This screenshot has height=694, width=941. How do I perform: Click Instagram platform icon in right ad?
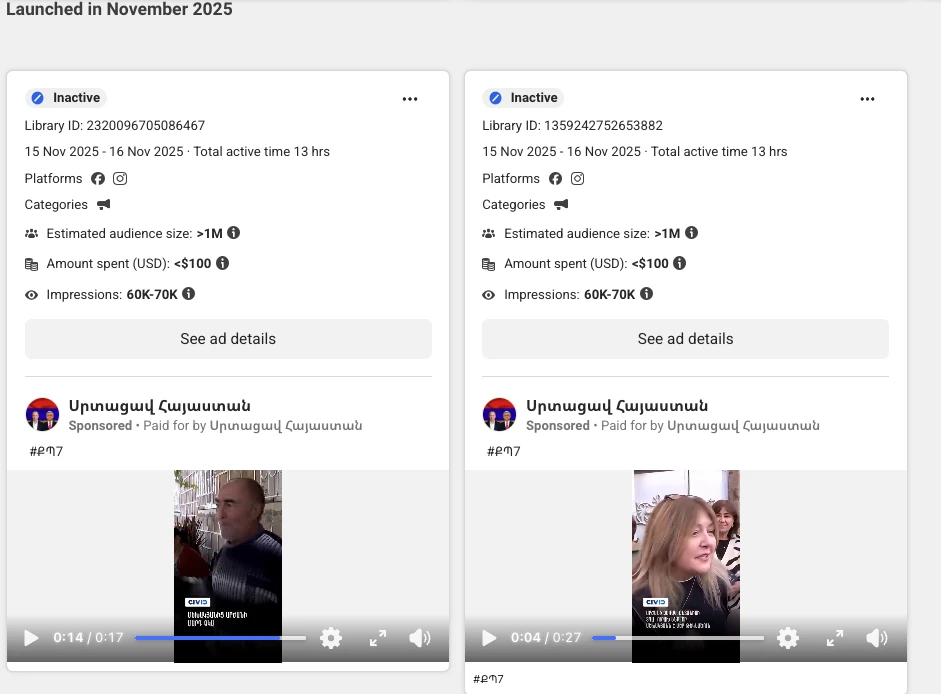point(577,179)
